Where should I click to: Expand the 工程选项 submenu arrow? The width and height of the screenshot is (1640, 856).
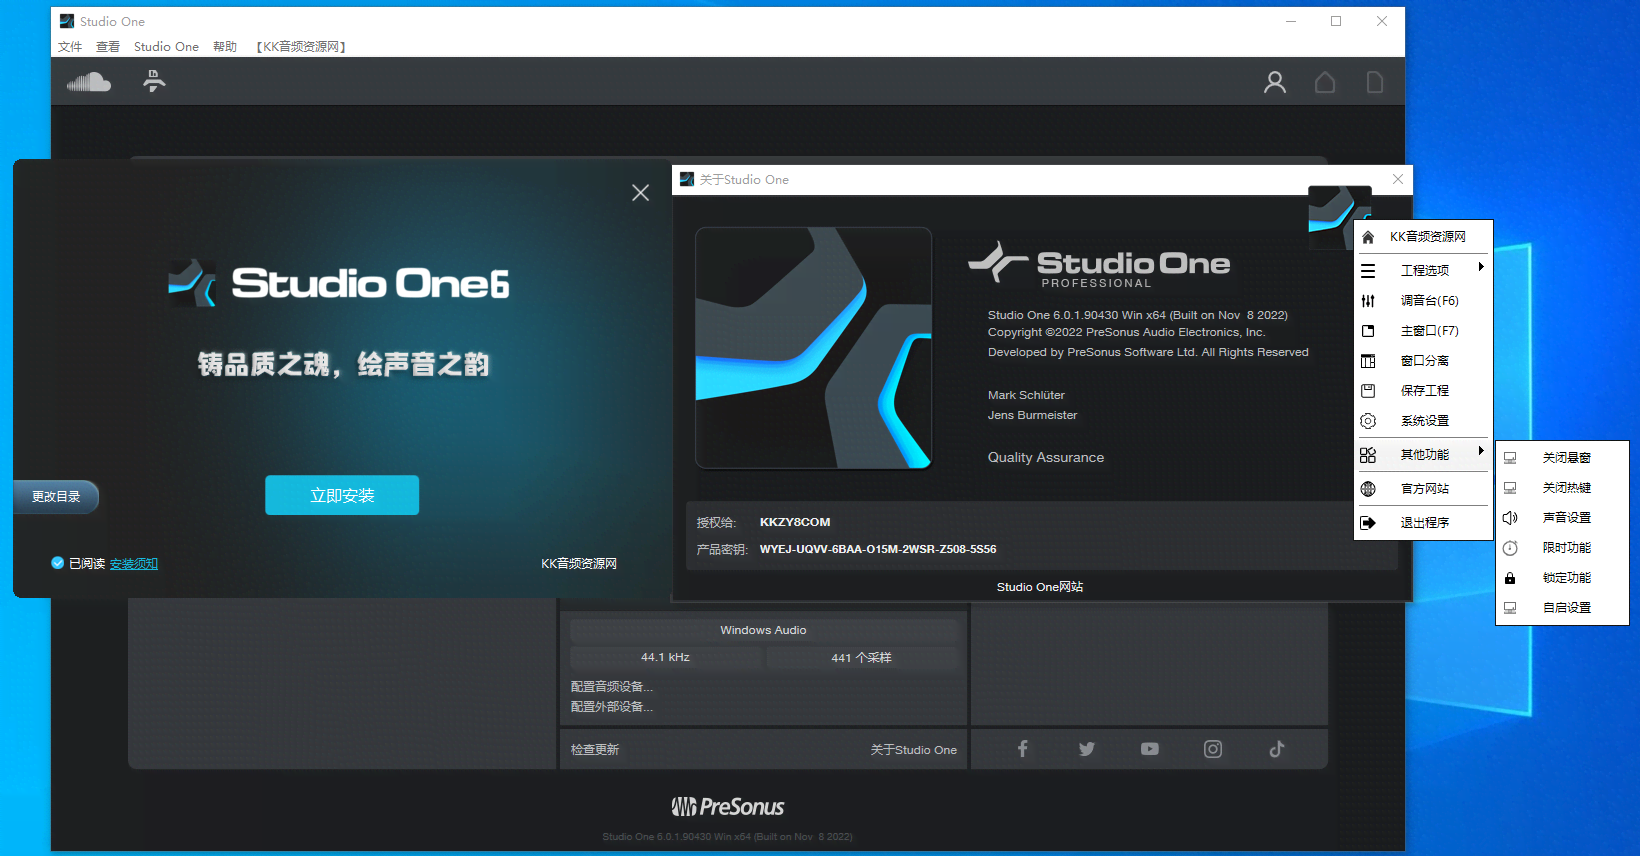(1481, 267)
